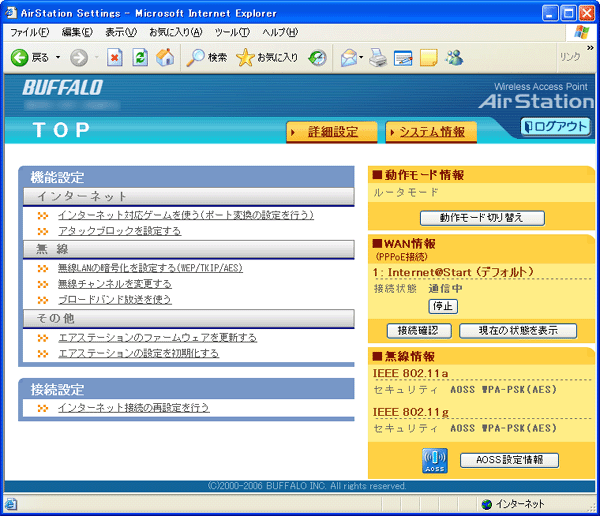This screenshot has width=600, height=516.
Task: Click the AOSS設定情報 button
Action: click(x=509, y=460)
